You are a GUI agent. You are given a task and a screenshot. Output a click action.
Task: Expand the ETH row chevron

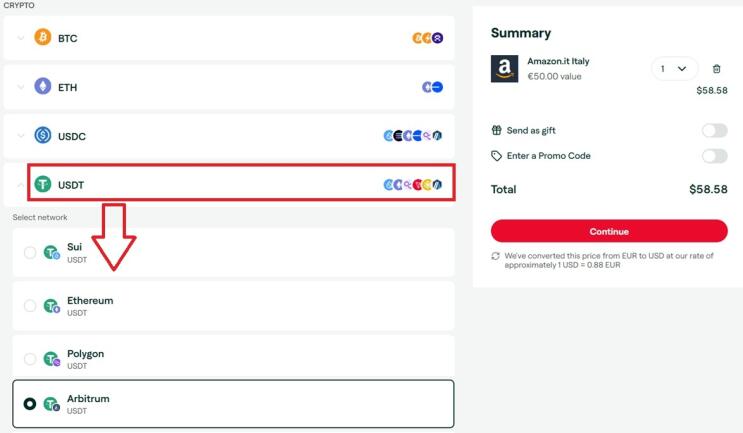pos(20,87)
